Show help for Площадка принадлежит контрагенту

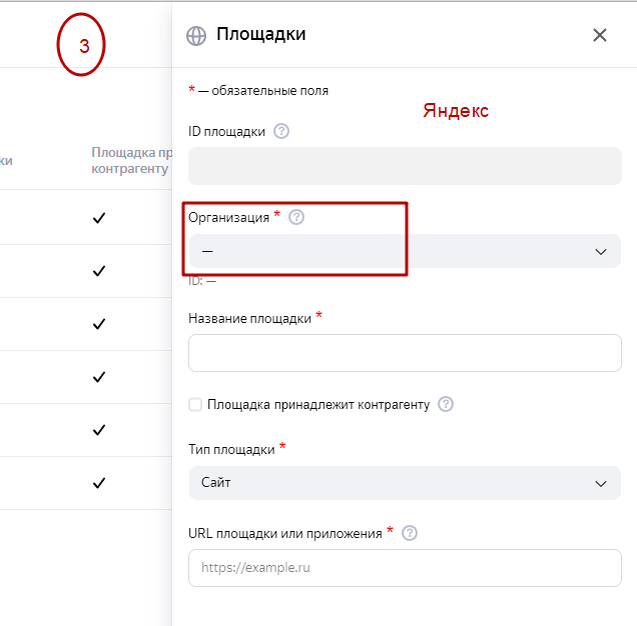(x=446, y=404)
